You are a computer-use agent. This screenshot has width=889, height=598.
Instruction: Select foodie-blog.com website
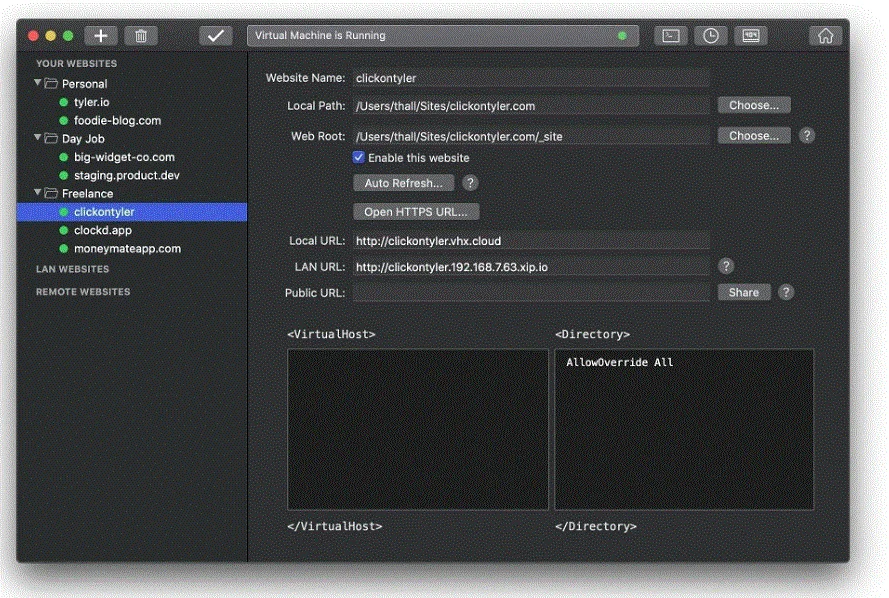click(132, 120)
